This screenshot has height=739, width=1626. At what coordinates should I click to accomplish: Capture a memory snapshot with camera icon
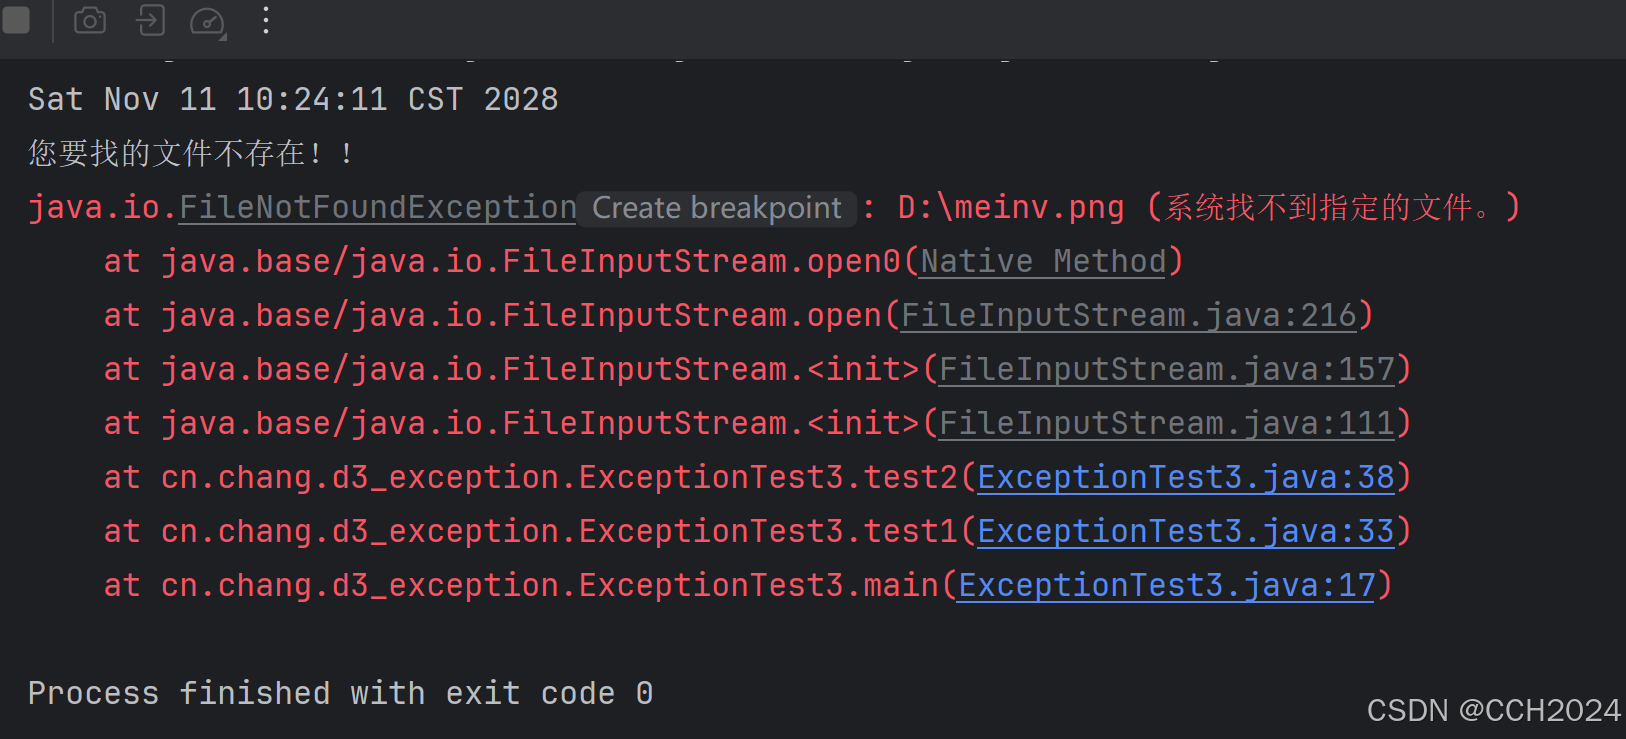coord(89,21)
